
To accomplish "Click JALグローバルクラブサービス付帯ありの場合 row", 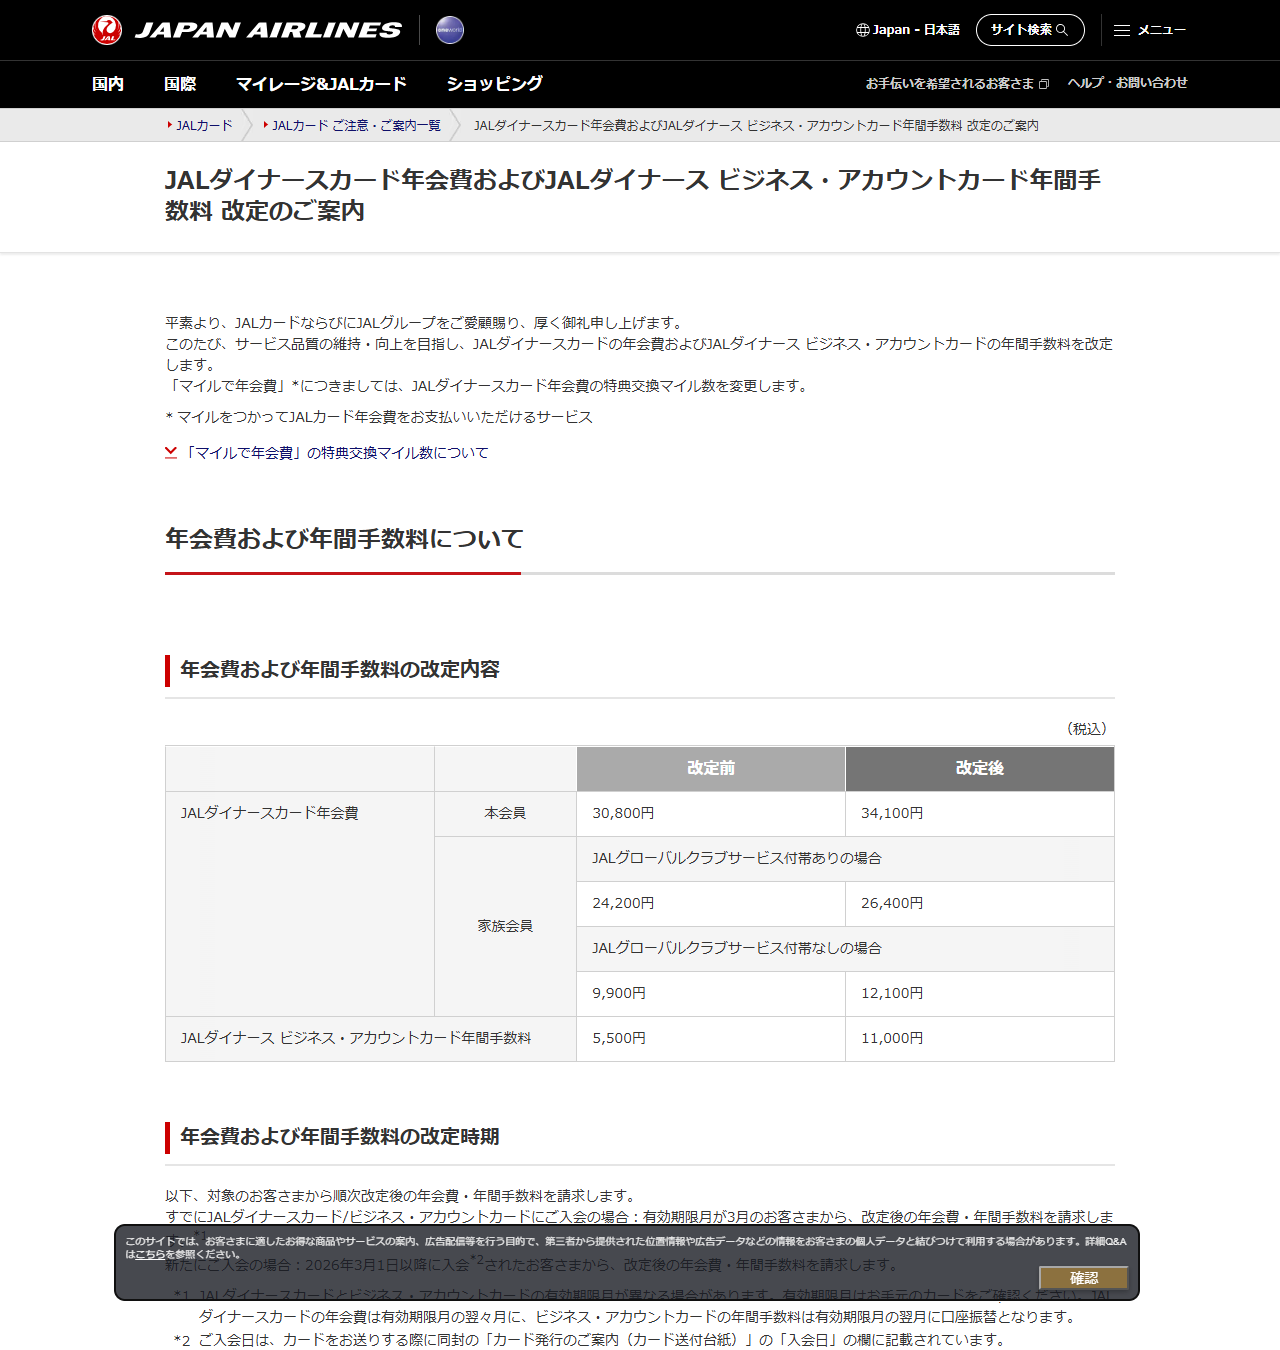I will (x=845, y=859).
